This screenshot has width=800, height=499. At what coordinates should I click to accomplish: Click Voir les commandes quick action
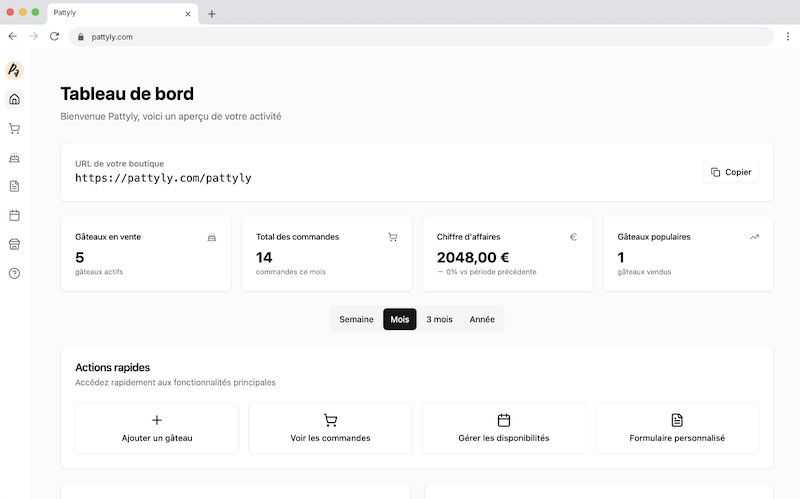tap(330, 429)
